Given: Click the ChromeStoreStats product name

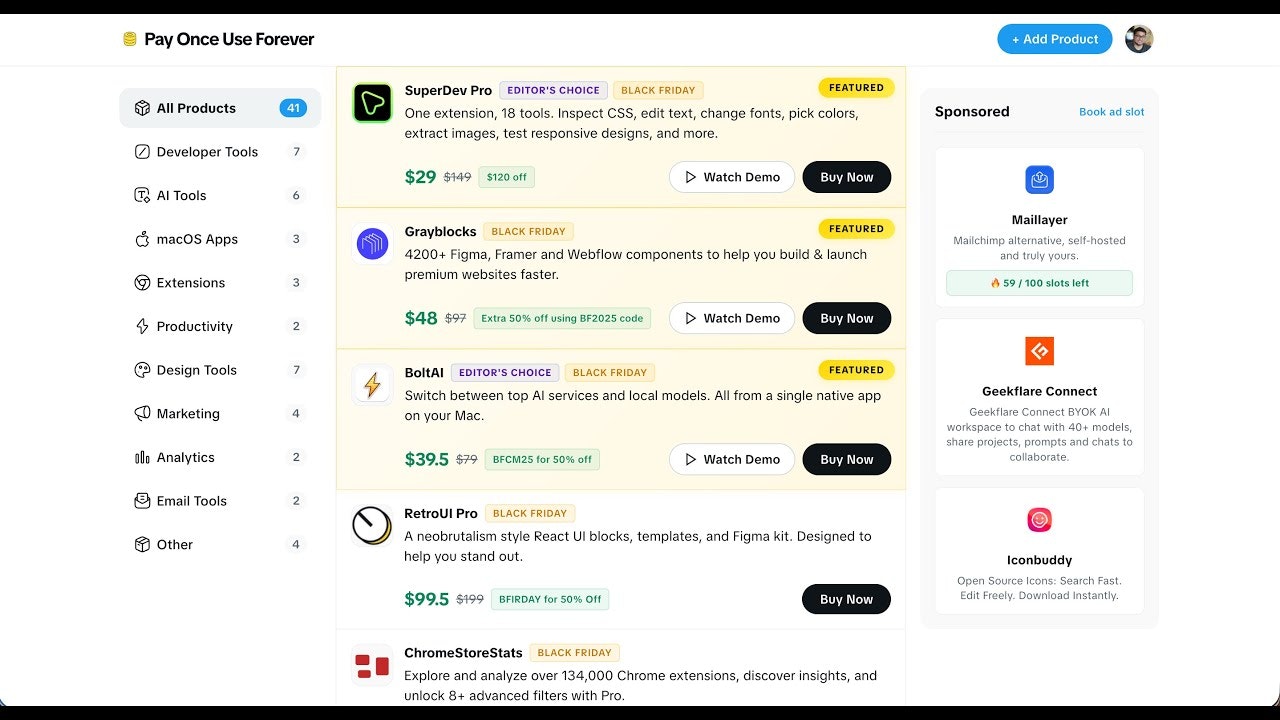Looking at the screenshot, I should coord(464,653).
